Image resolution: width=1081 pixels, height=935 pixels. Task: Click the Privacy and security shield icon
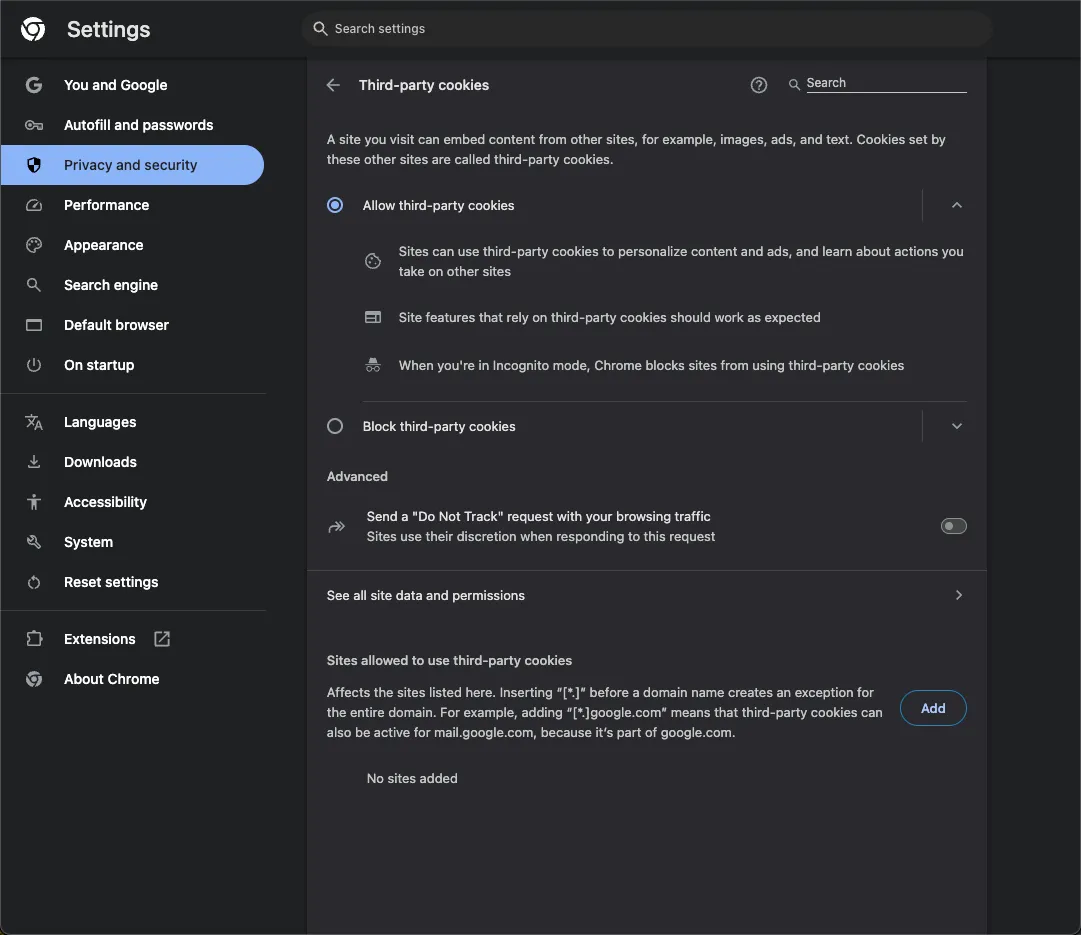[x=34, y=165]
